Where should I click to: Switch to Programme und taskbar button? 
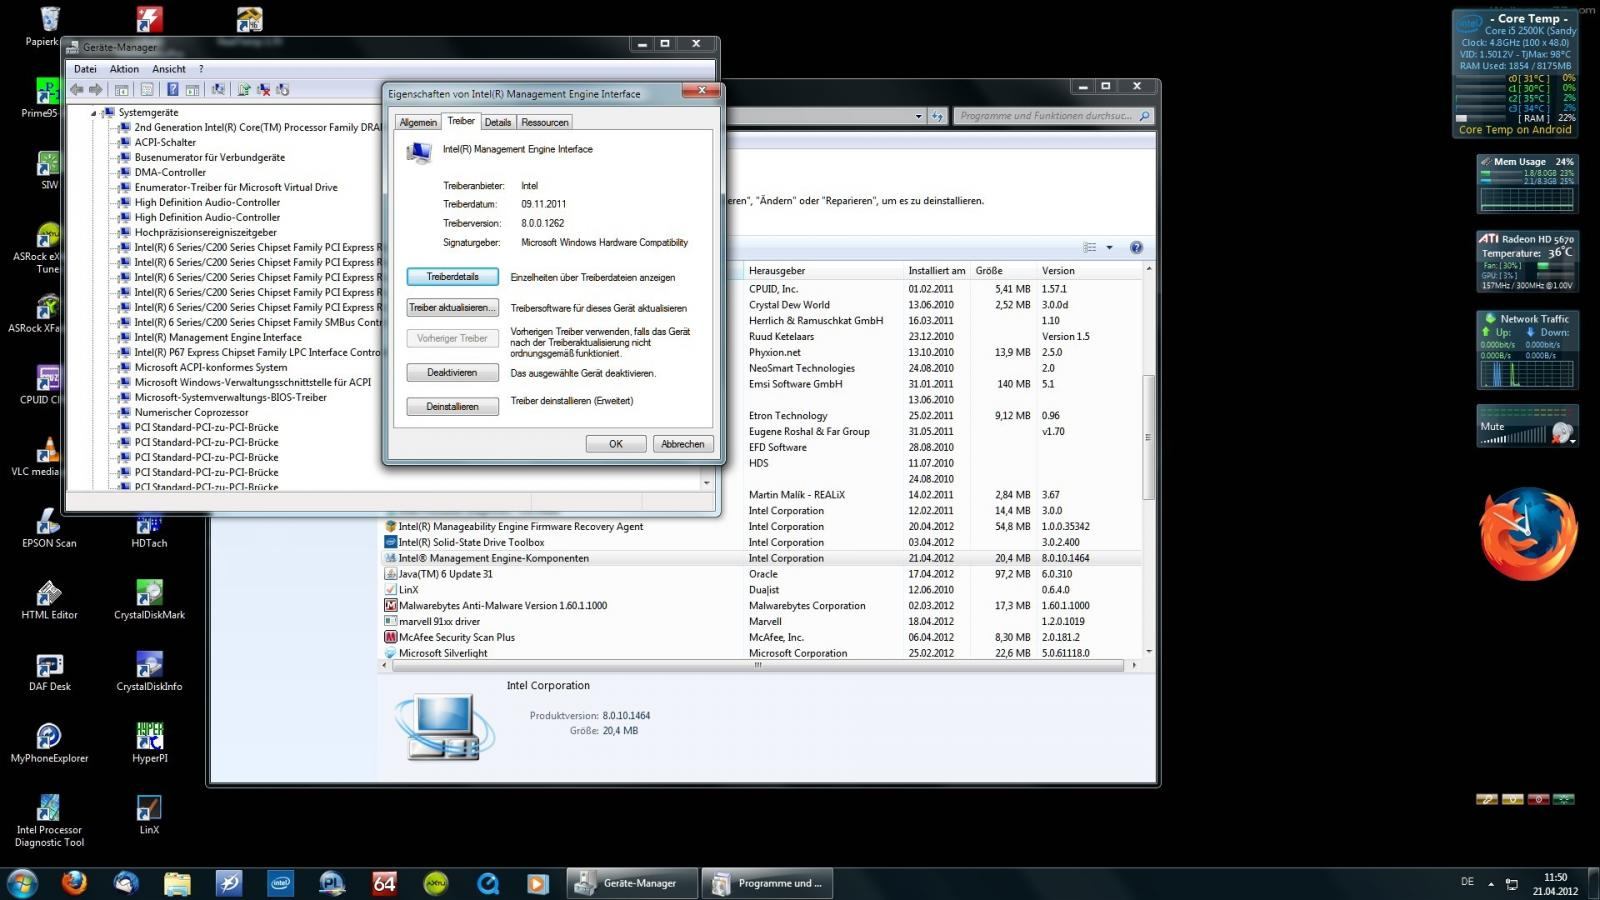[x=767, y=883]
